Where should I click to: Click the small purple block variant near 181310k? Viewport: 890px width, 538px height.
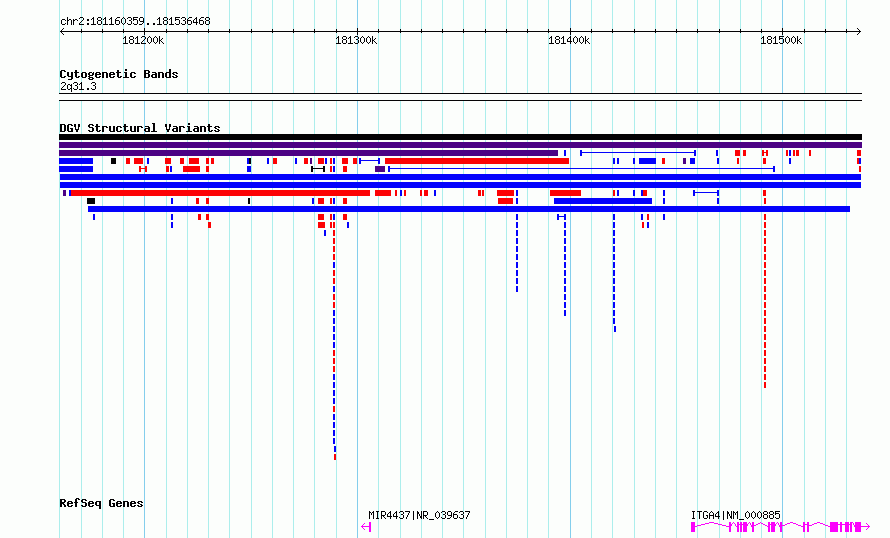380,169
